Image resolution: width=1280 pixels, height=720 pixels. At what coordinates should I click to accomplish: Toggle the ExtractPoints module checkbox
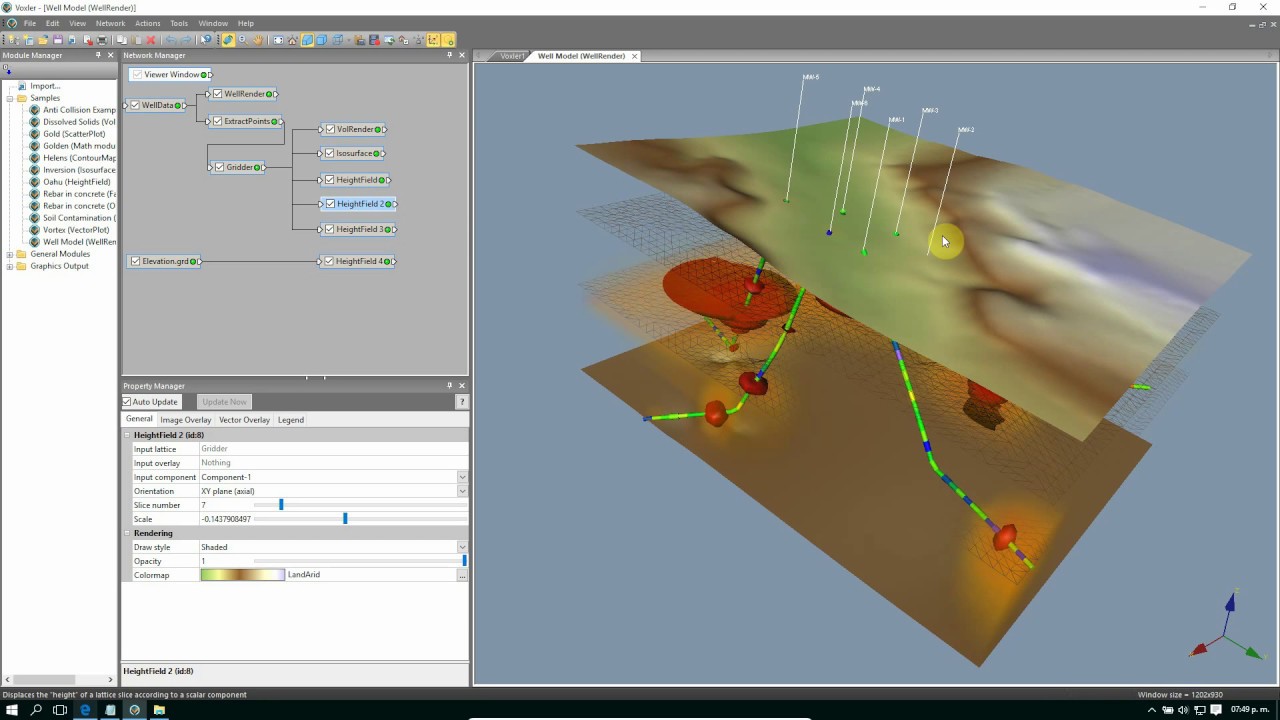217,121
